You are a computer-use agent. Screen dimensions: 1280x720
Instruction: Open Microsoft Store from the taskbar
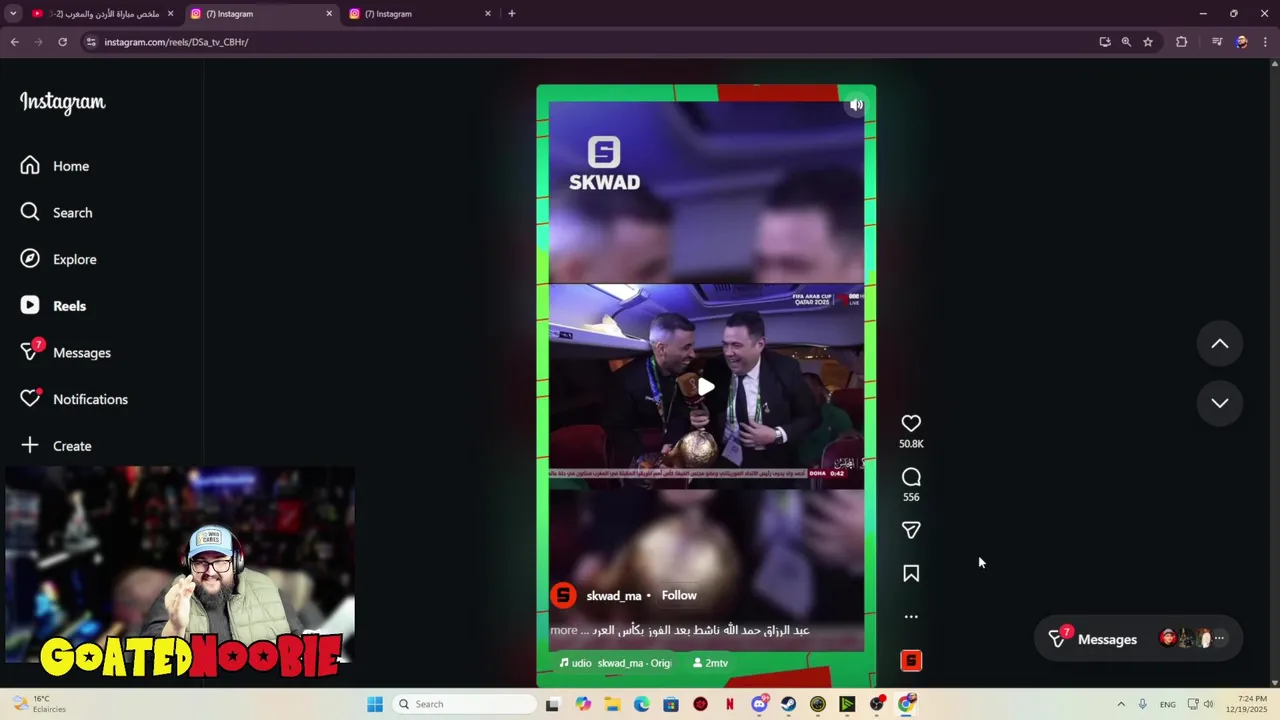coord(671,704)
